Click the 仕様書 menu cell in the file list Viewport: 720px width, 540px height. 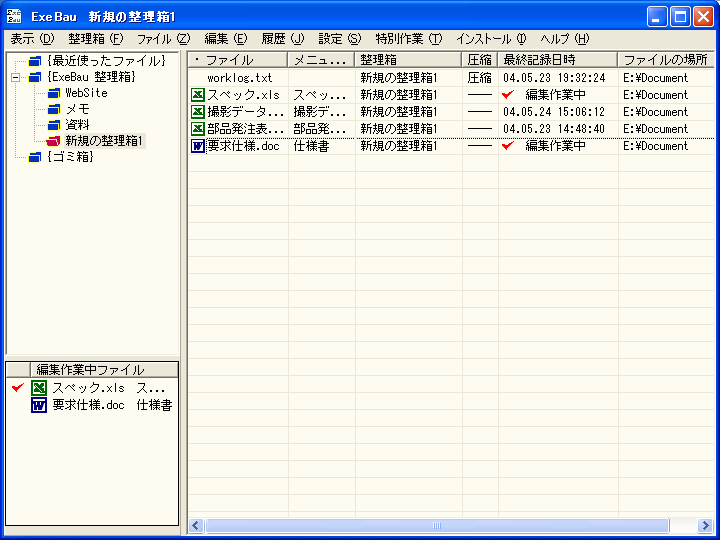(311, 146)
